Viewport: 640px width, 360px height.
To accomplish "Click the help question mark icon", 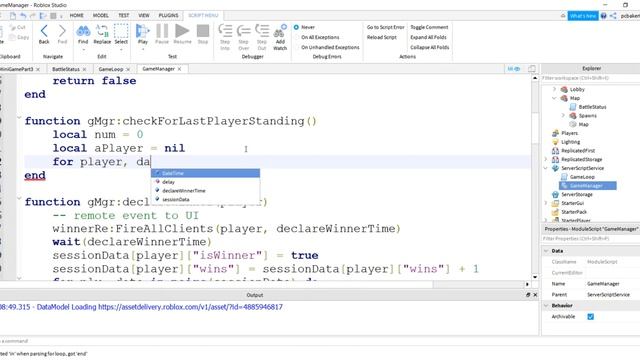I will tap(604, 16).
